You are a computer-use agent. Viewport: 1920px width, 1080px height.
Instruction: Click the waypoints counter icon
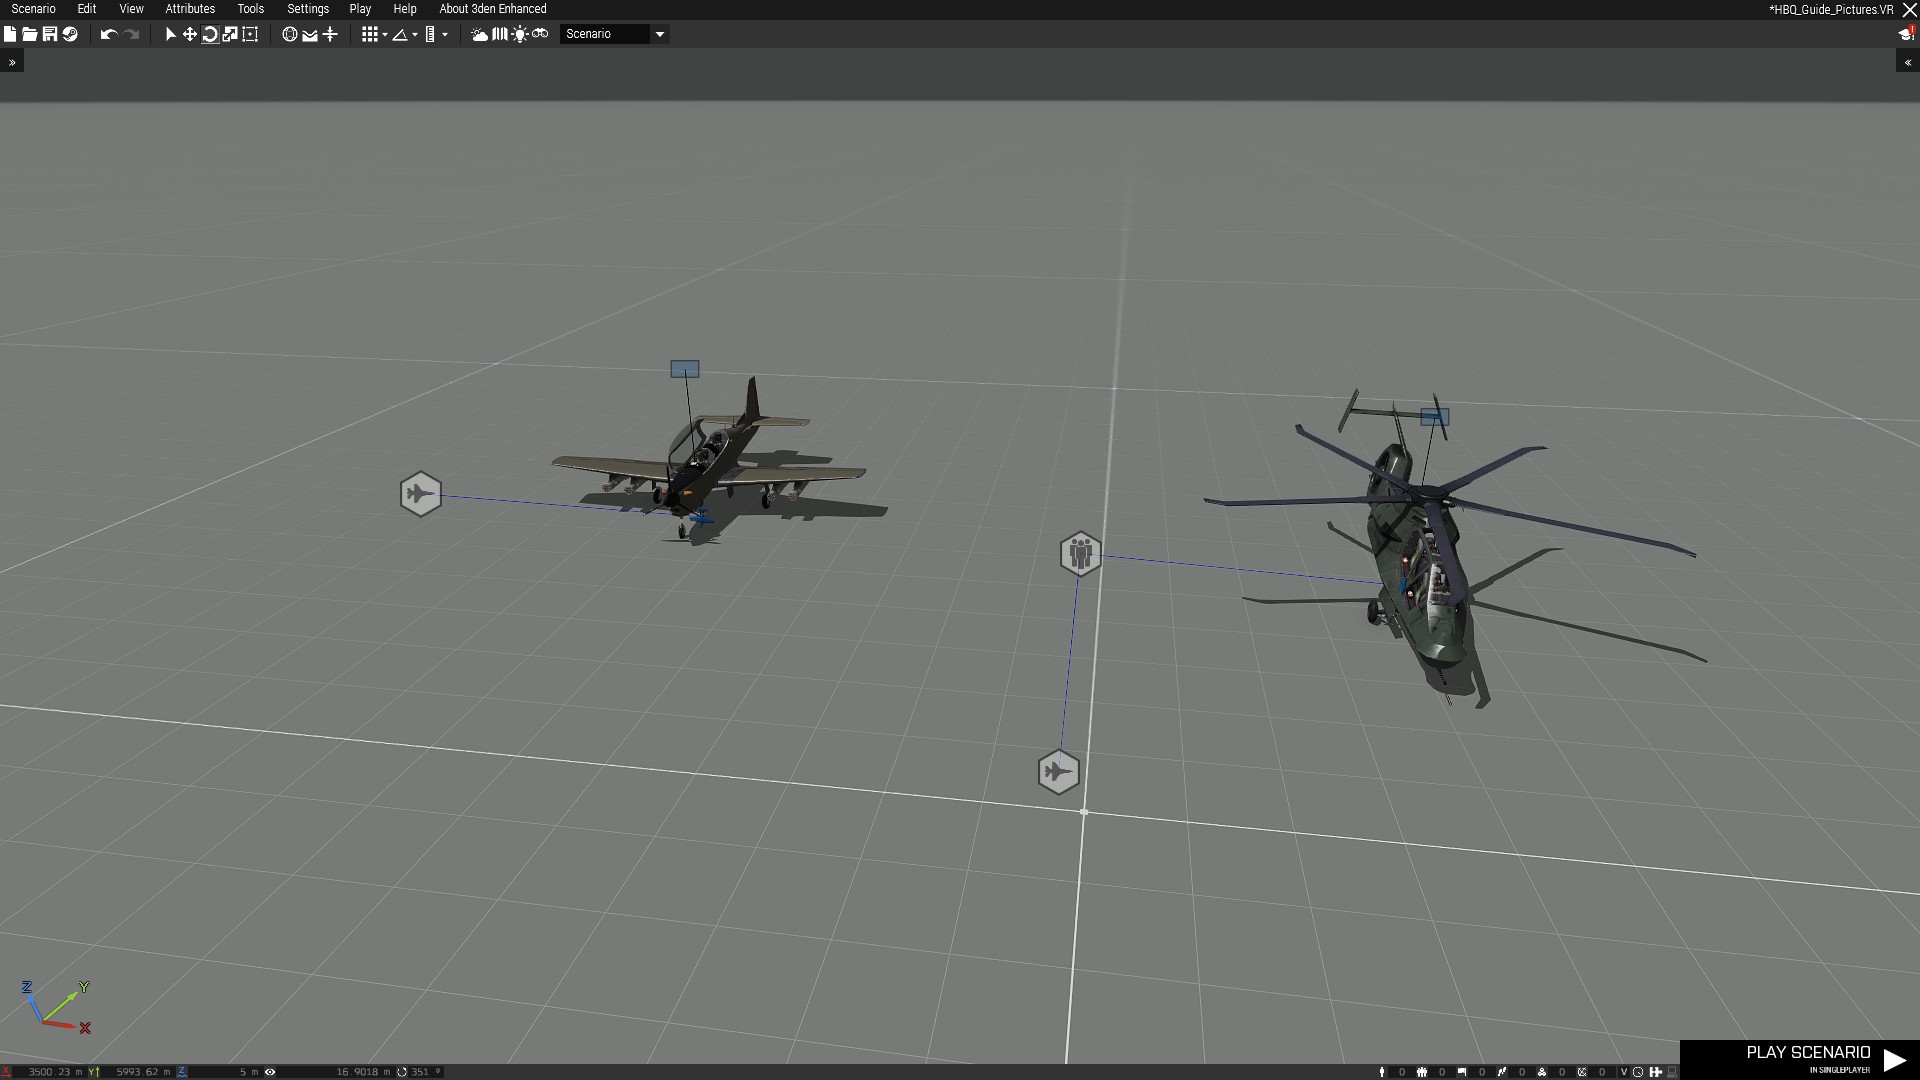coord(1502,1072)
